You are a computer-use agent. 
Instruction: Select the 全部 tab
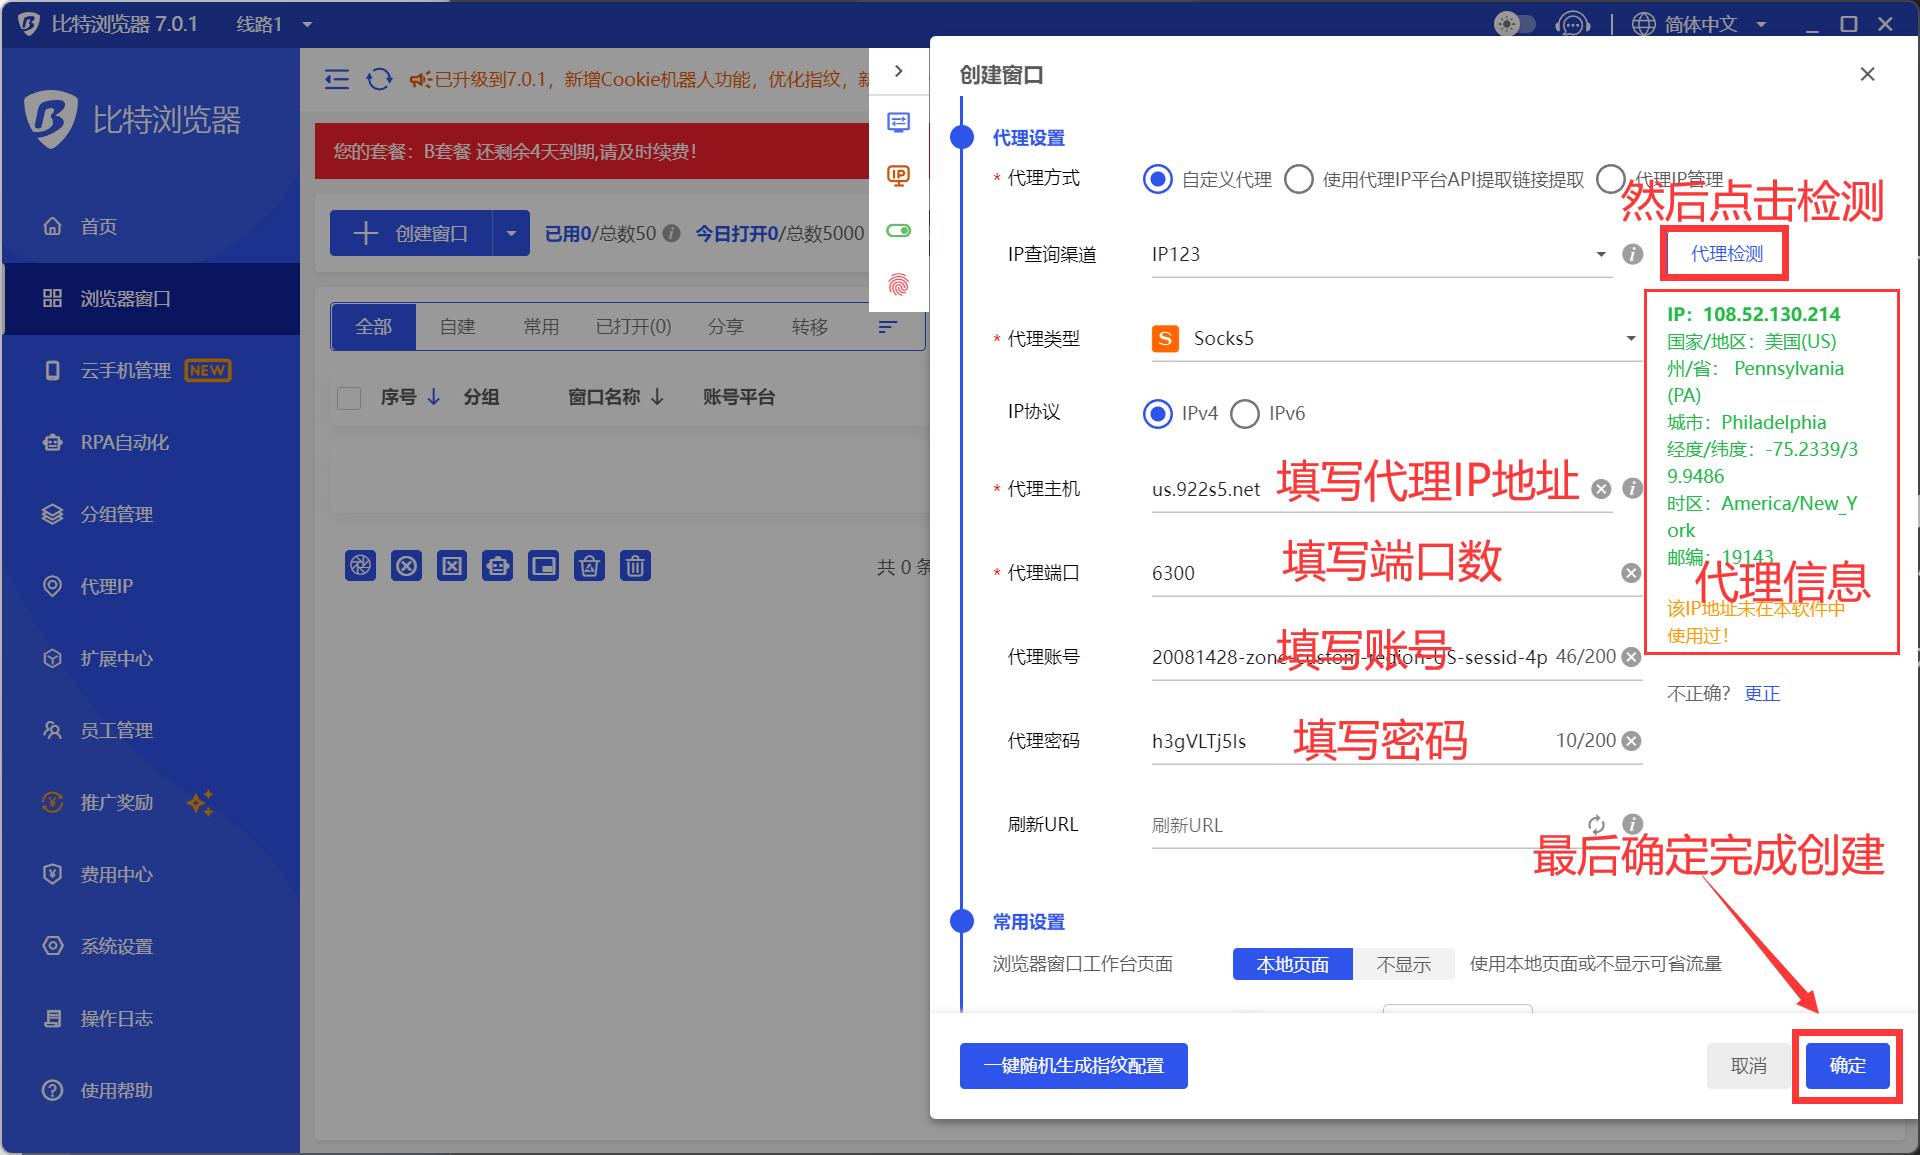click(x=373, y=327)
